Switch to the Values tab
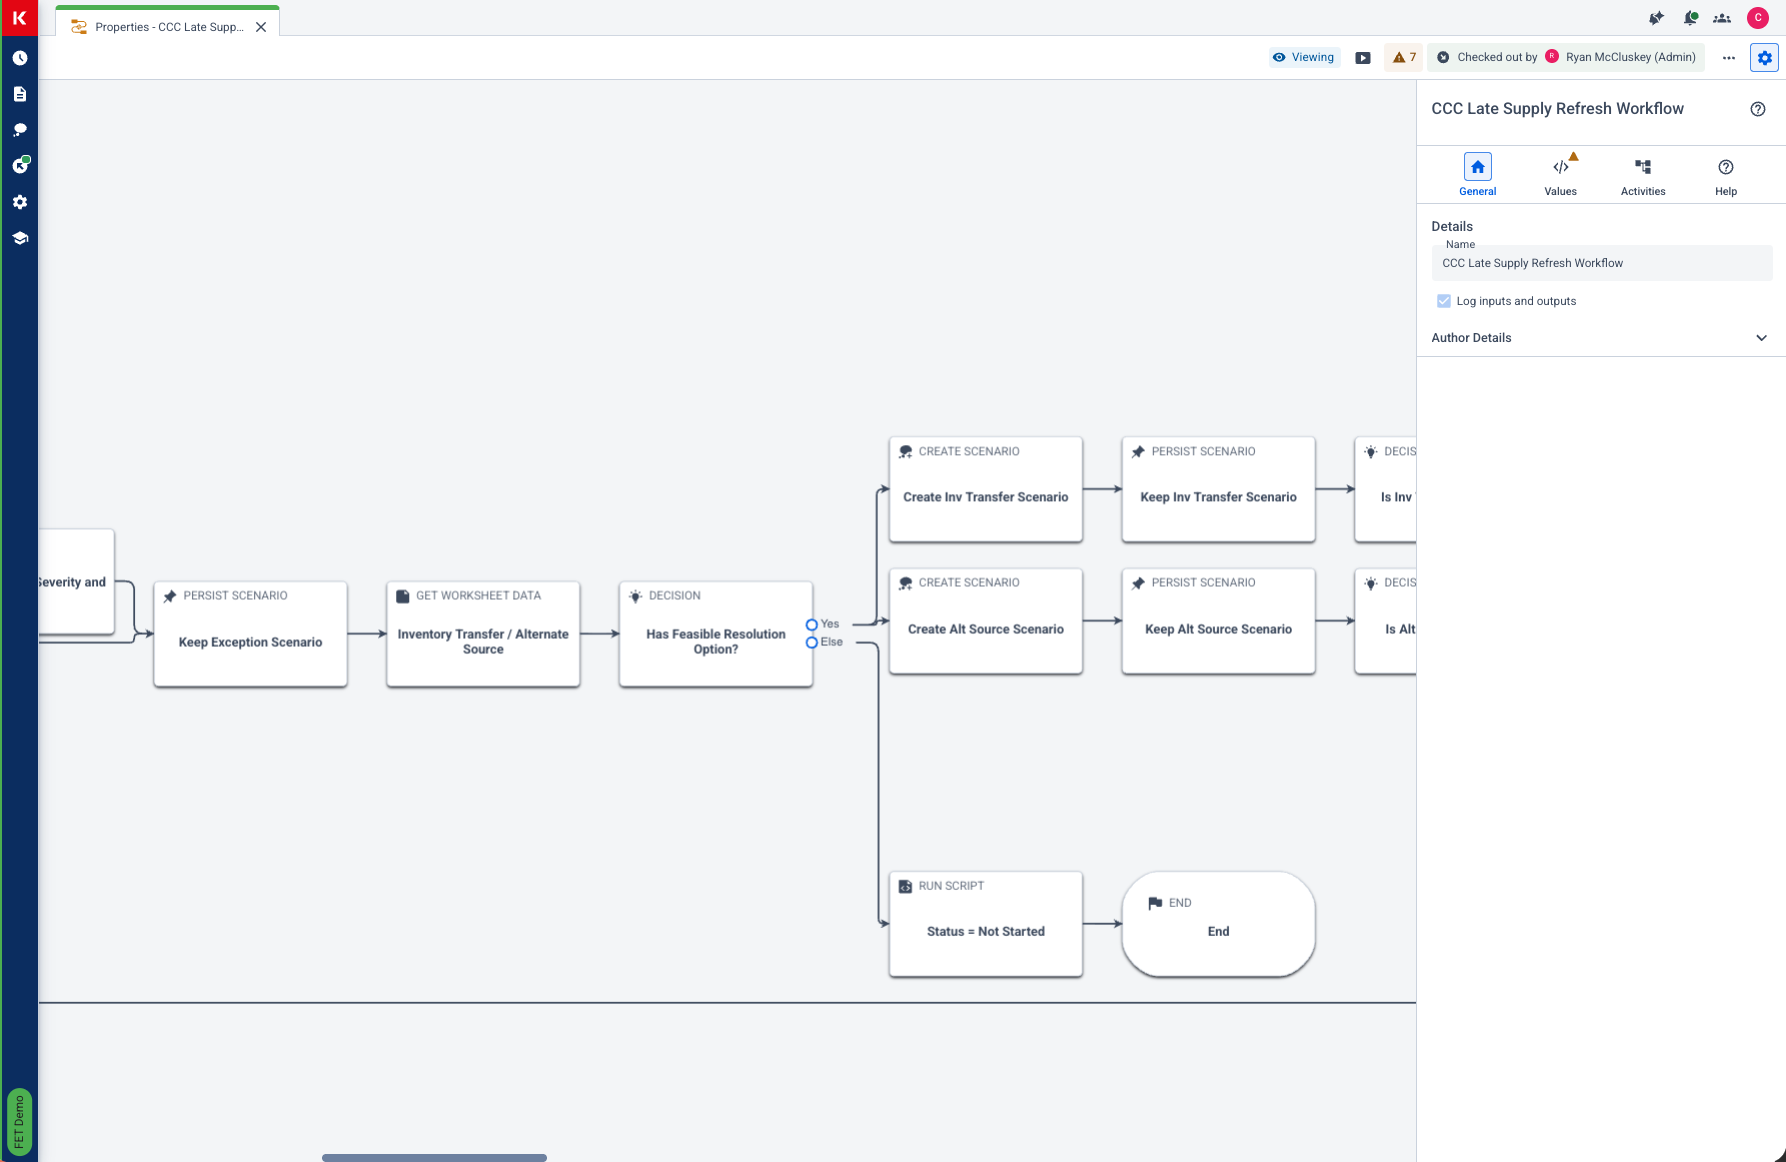The image size is (1786, 1162). [1560, 175]
